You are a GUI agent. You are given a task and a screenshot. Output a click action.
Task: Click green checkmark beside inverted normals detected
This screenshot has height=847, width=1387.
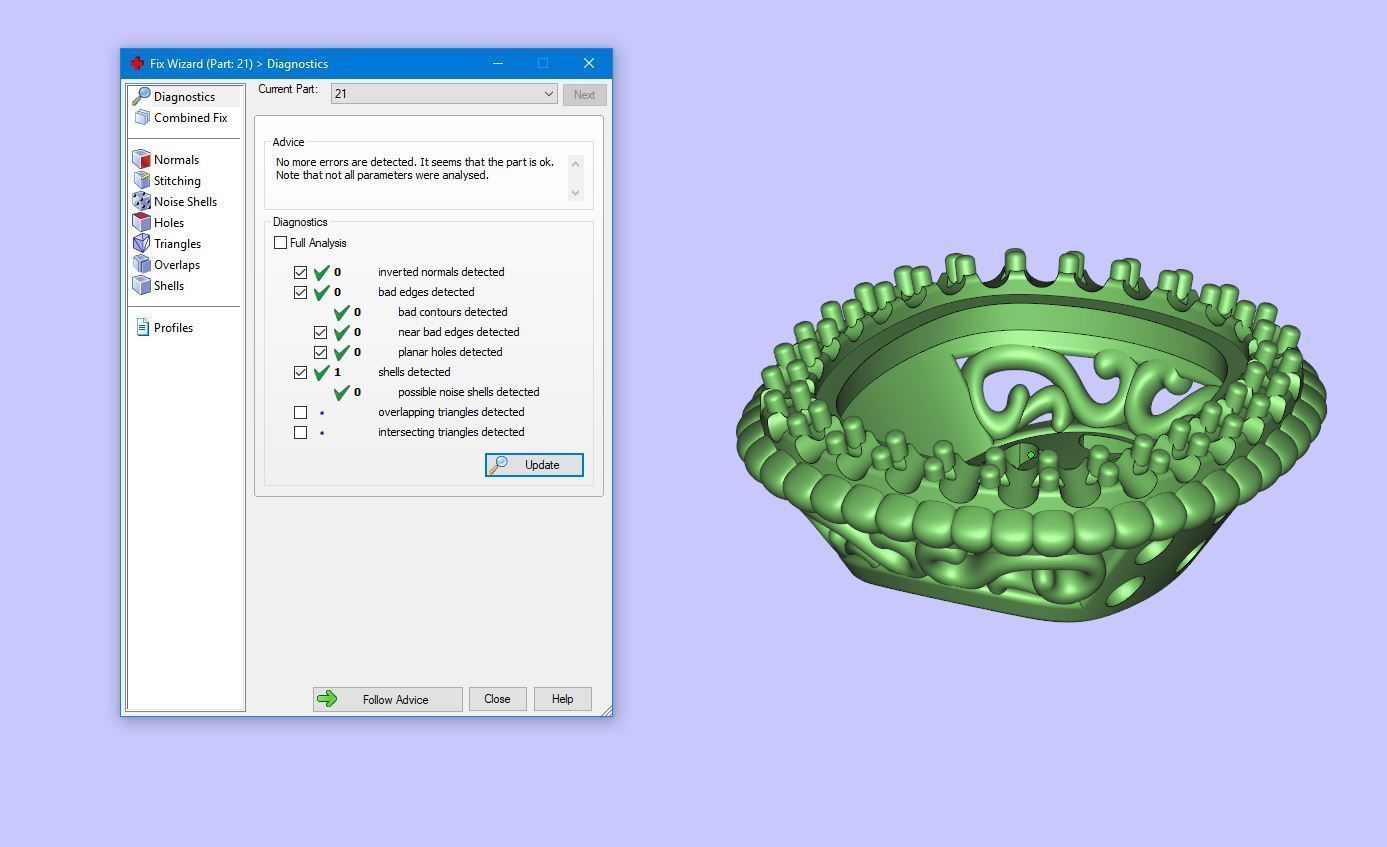point(322,272)
